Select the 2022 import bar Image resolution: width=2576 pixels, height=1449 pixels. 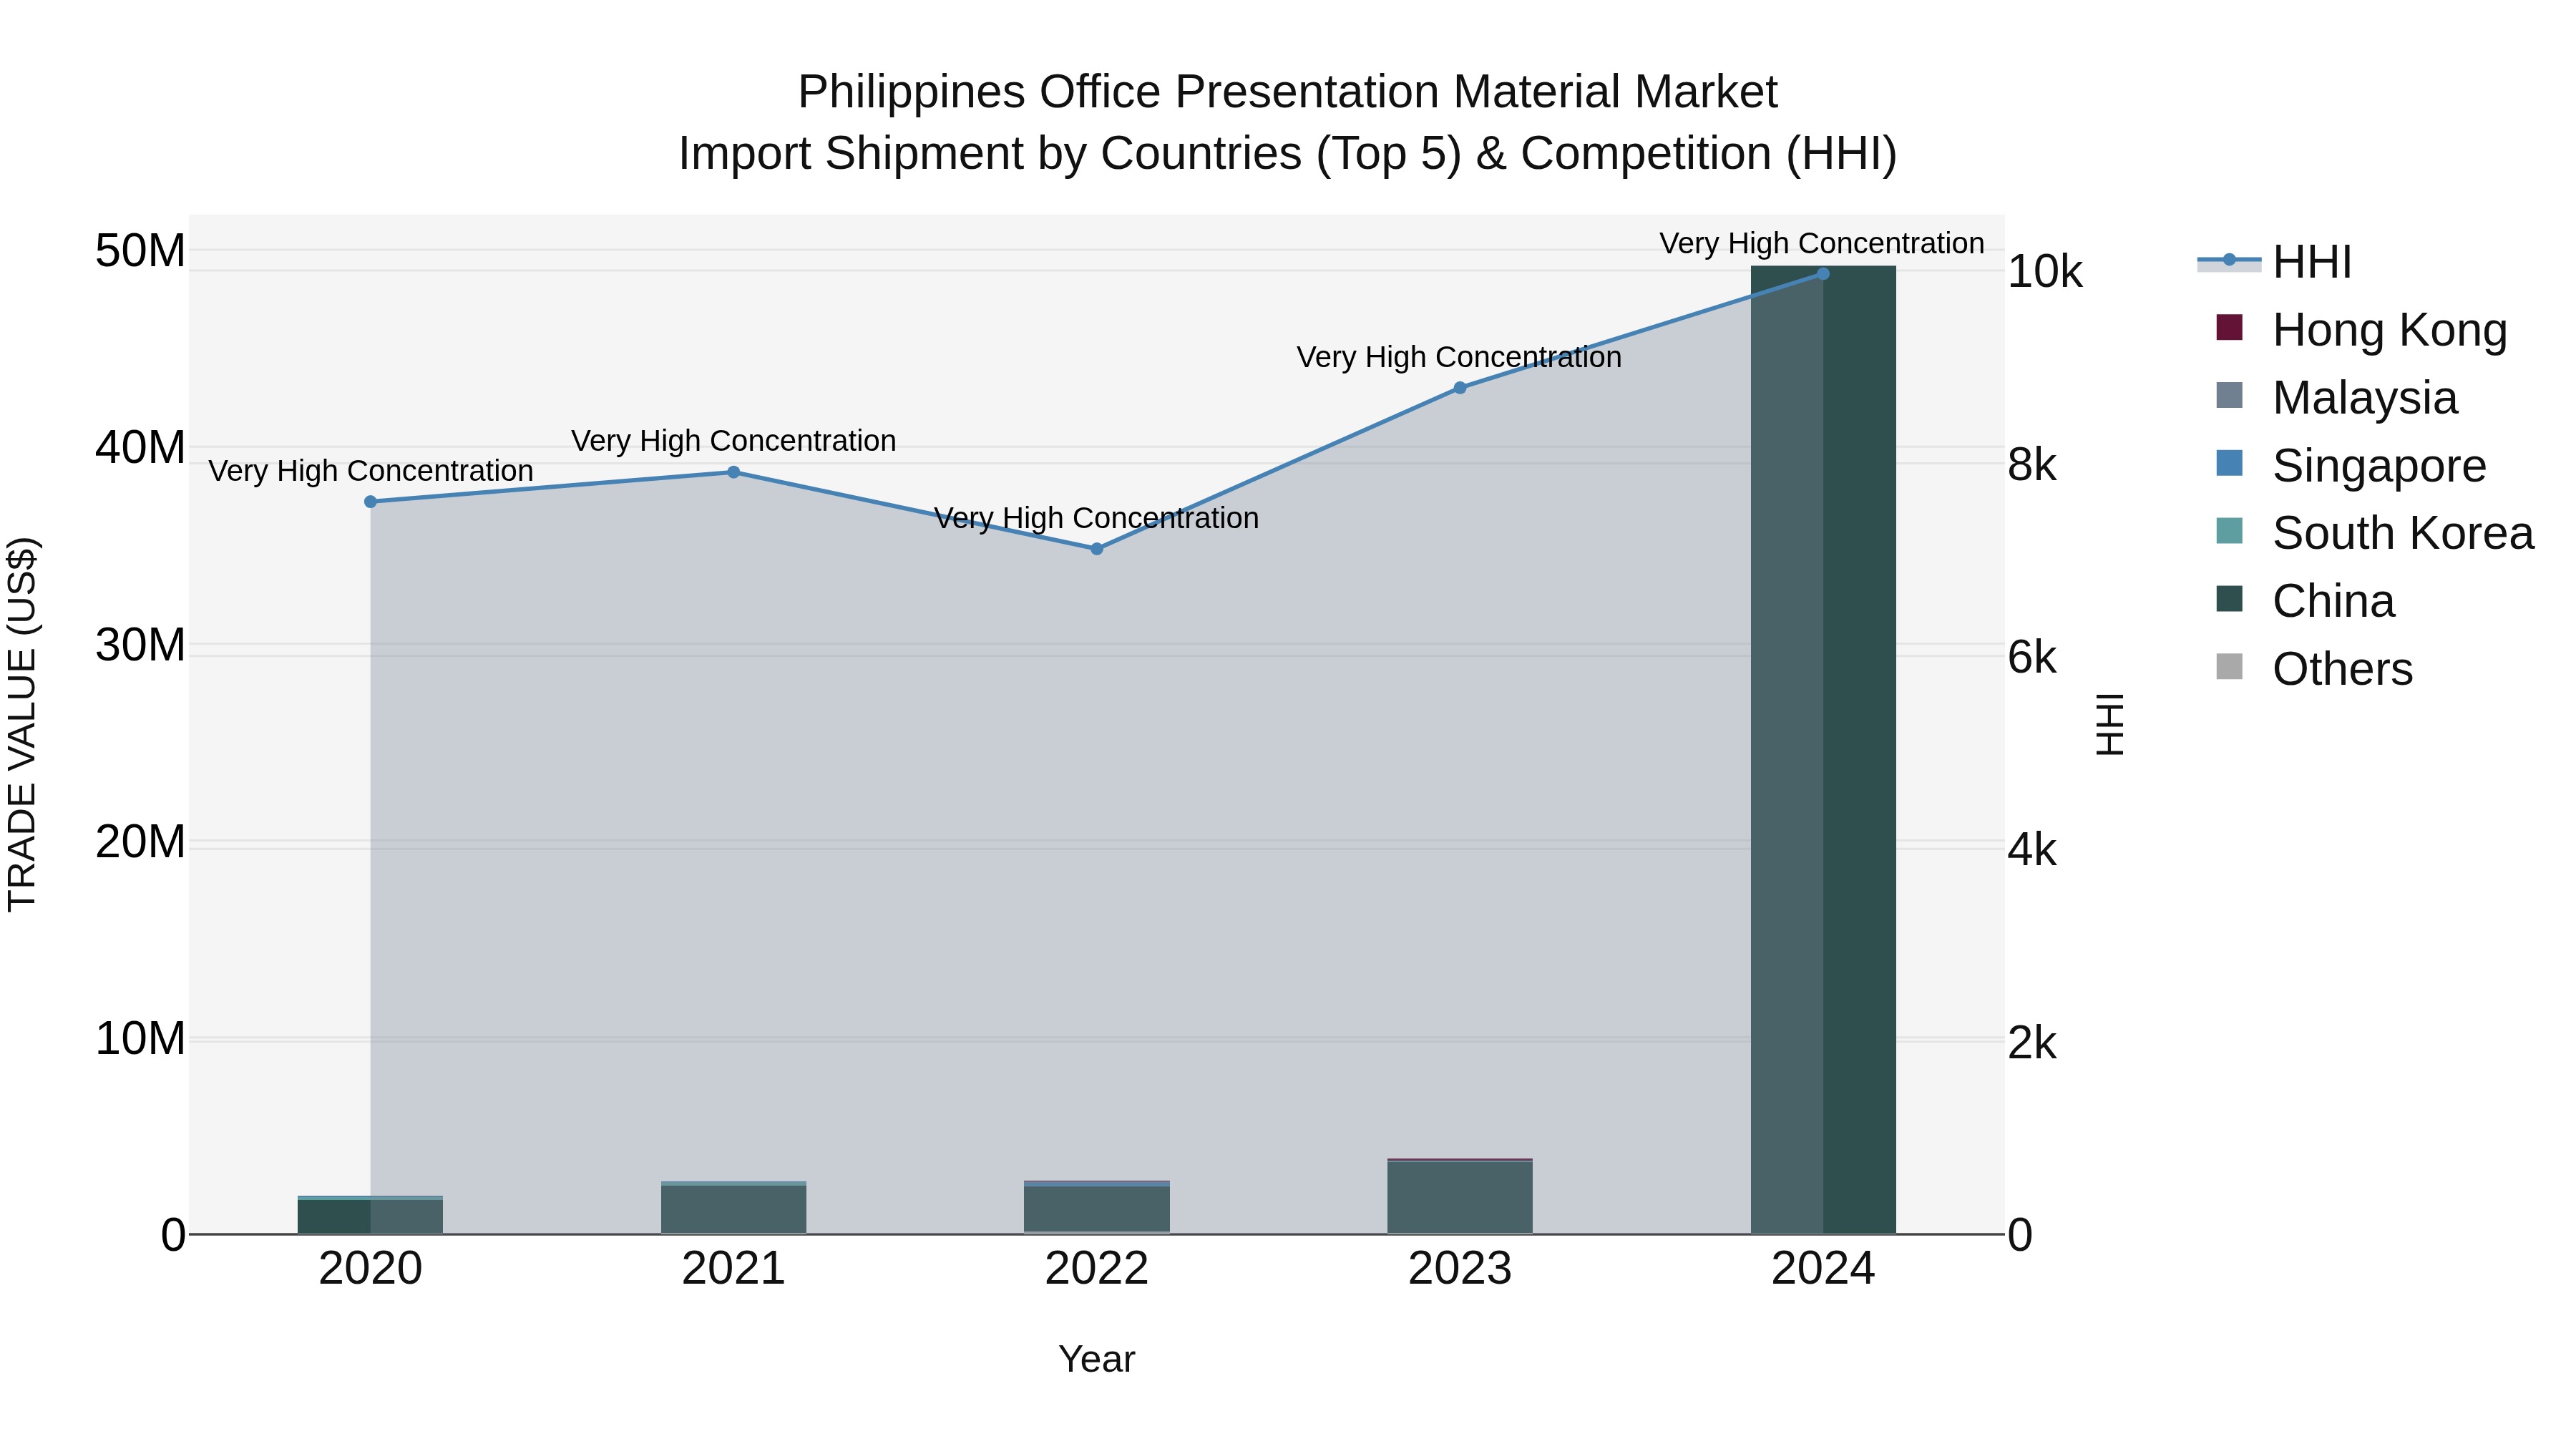coord(1096,1208)
